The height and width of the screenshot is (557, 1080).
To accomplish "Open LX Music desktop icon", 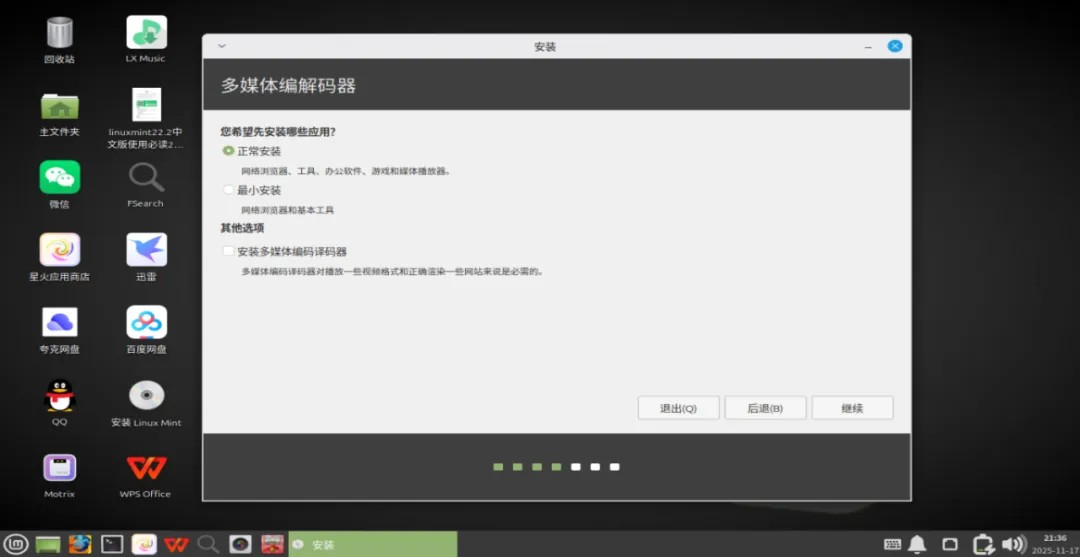I will [146, 32].
